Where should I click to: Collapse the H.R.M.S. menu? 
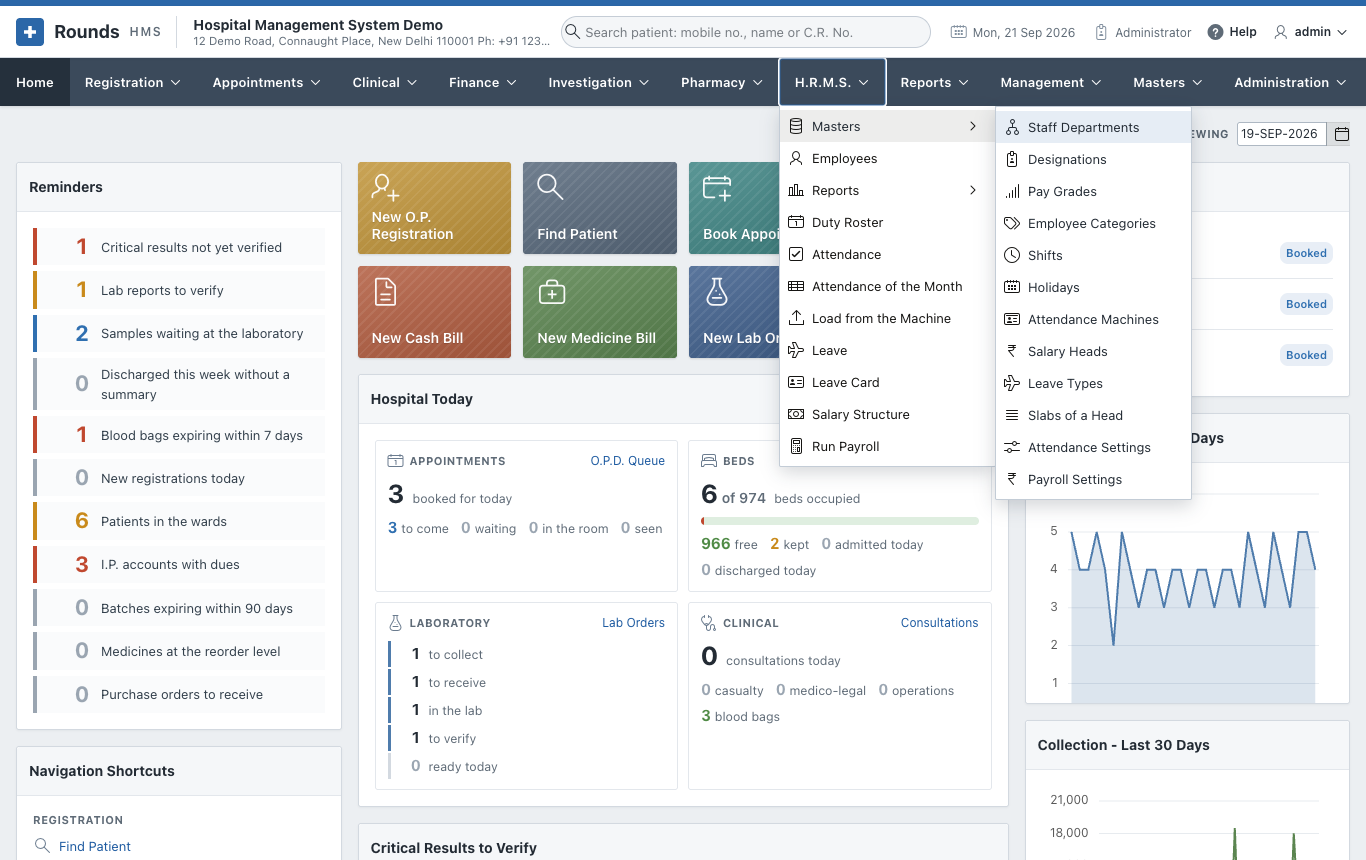(832, 82)
